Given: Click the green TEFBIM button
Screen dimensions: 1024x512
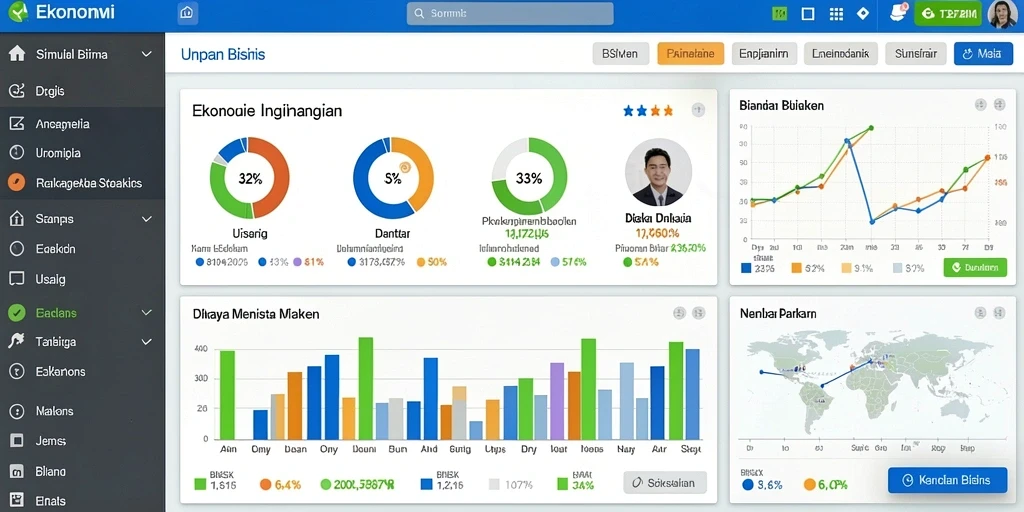Looking at the screenshot, I should pos(948,13).
